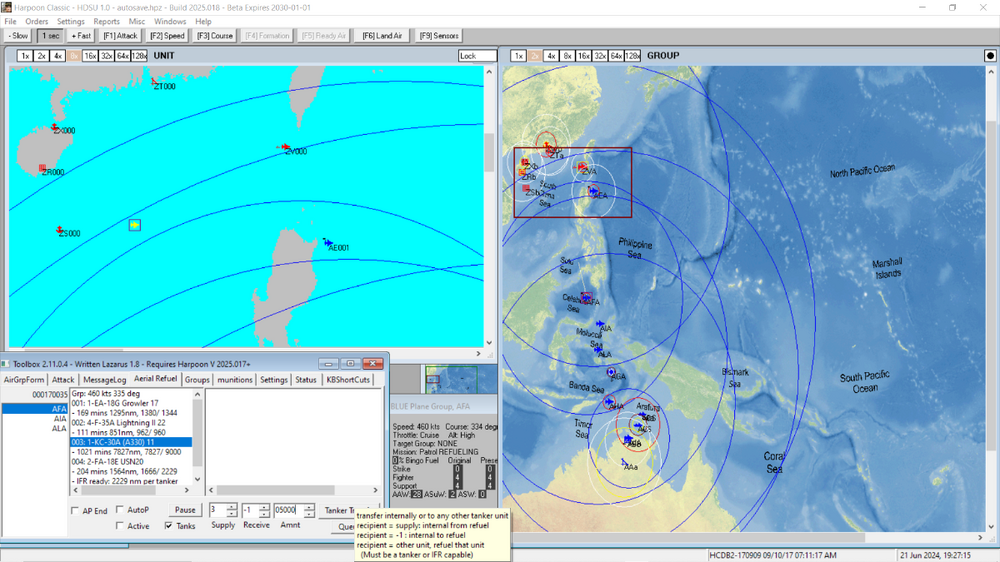This screenshot has height=562, width=1000.
Task: Enable the AP End checkbox
Action: pyautogui.click(x=75, y=510)
